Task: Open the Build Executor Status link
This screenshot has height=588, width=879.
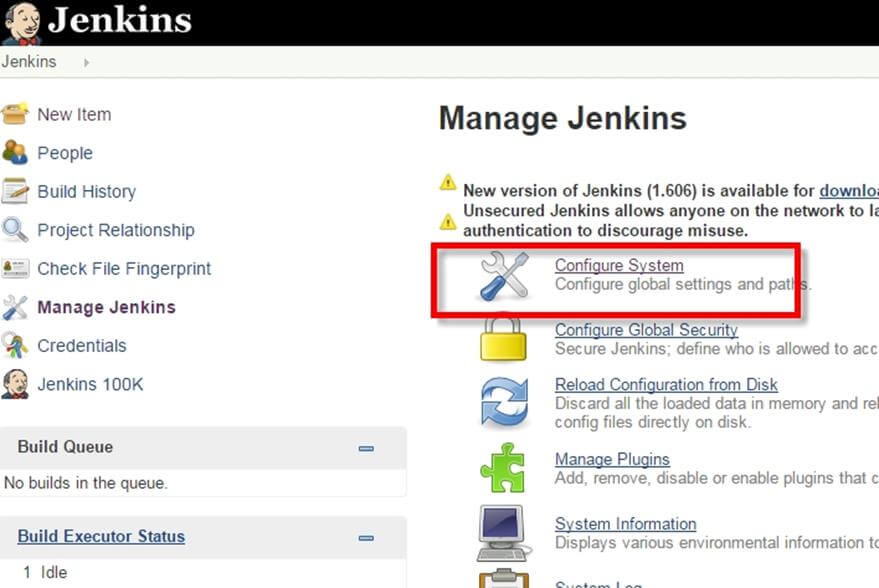Action: (x=101, y=536)
